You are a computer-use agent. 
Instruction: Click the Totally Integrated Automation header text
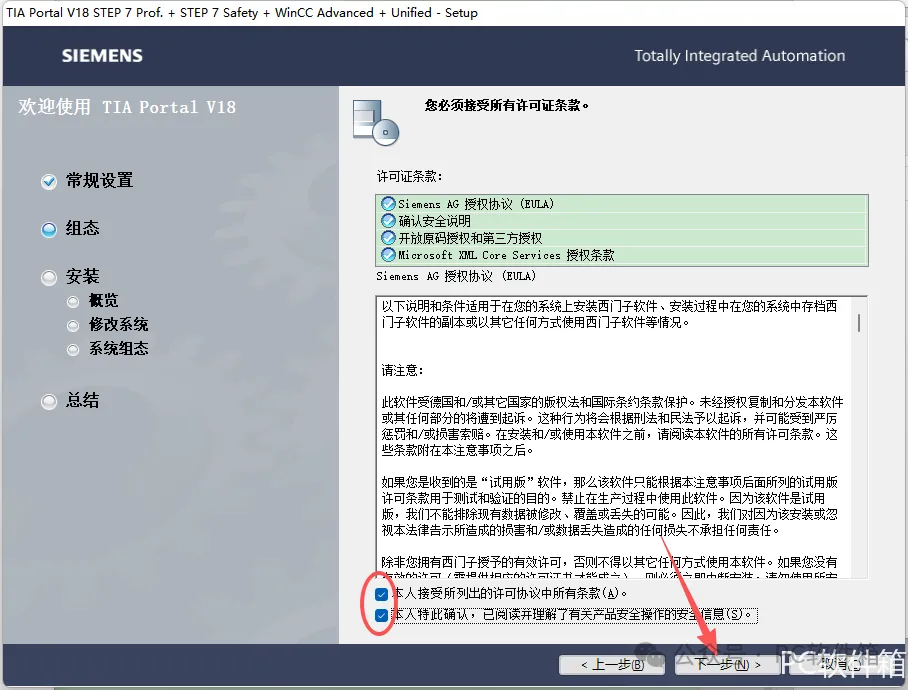click(739, 56)
